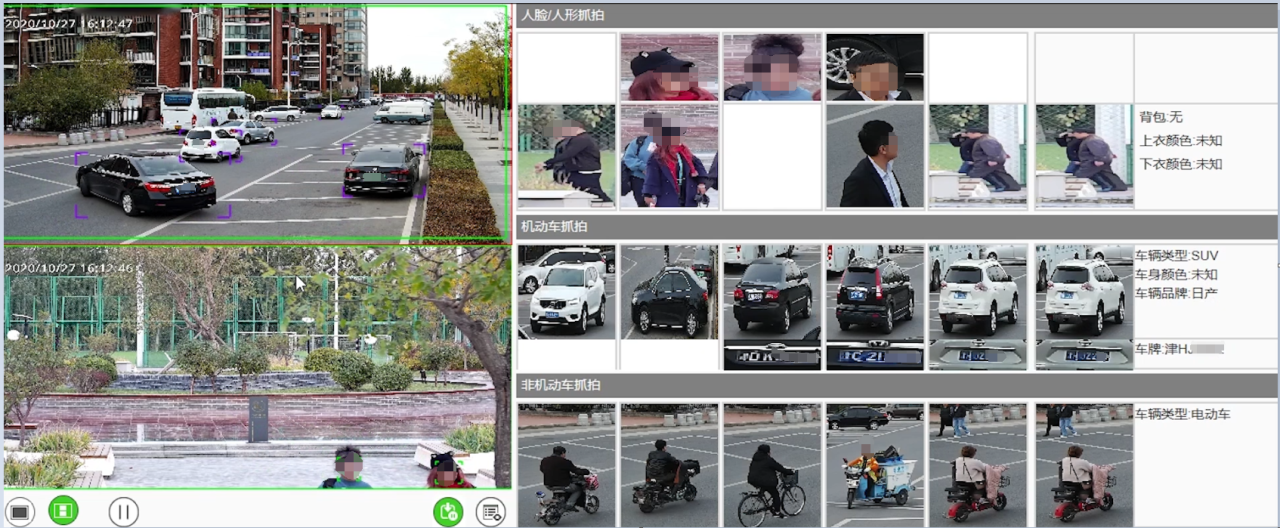Select the bottom park camera feed
1280x528 pixels.
coord(256,368)
